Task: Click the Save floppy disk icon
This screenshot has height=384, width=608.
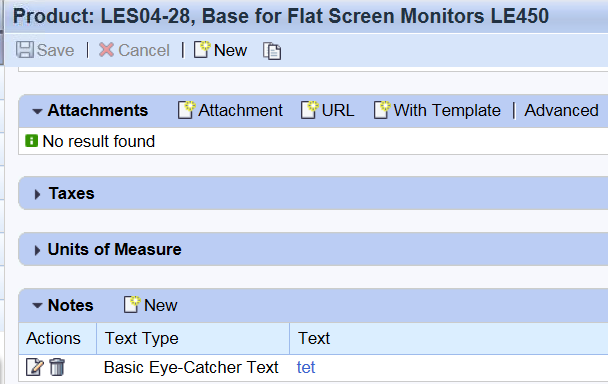Action: tap(25, 50)
